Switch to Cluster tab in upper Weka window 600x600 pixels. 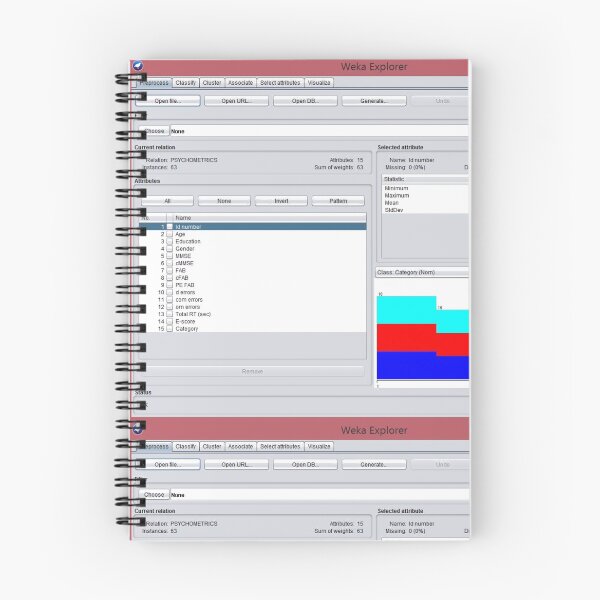point(212,83)
